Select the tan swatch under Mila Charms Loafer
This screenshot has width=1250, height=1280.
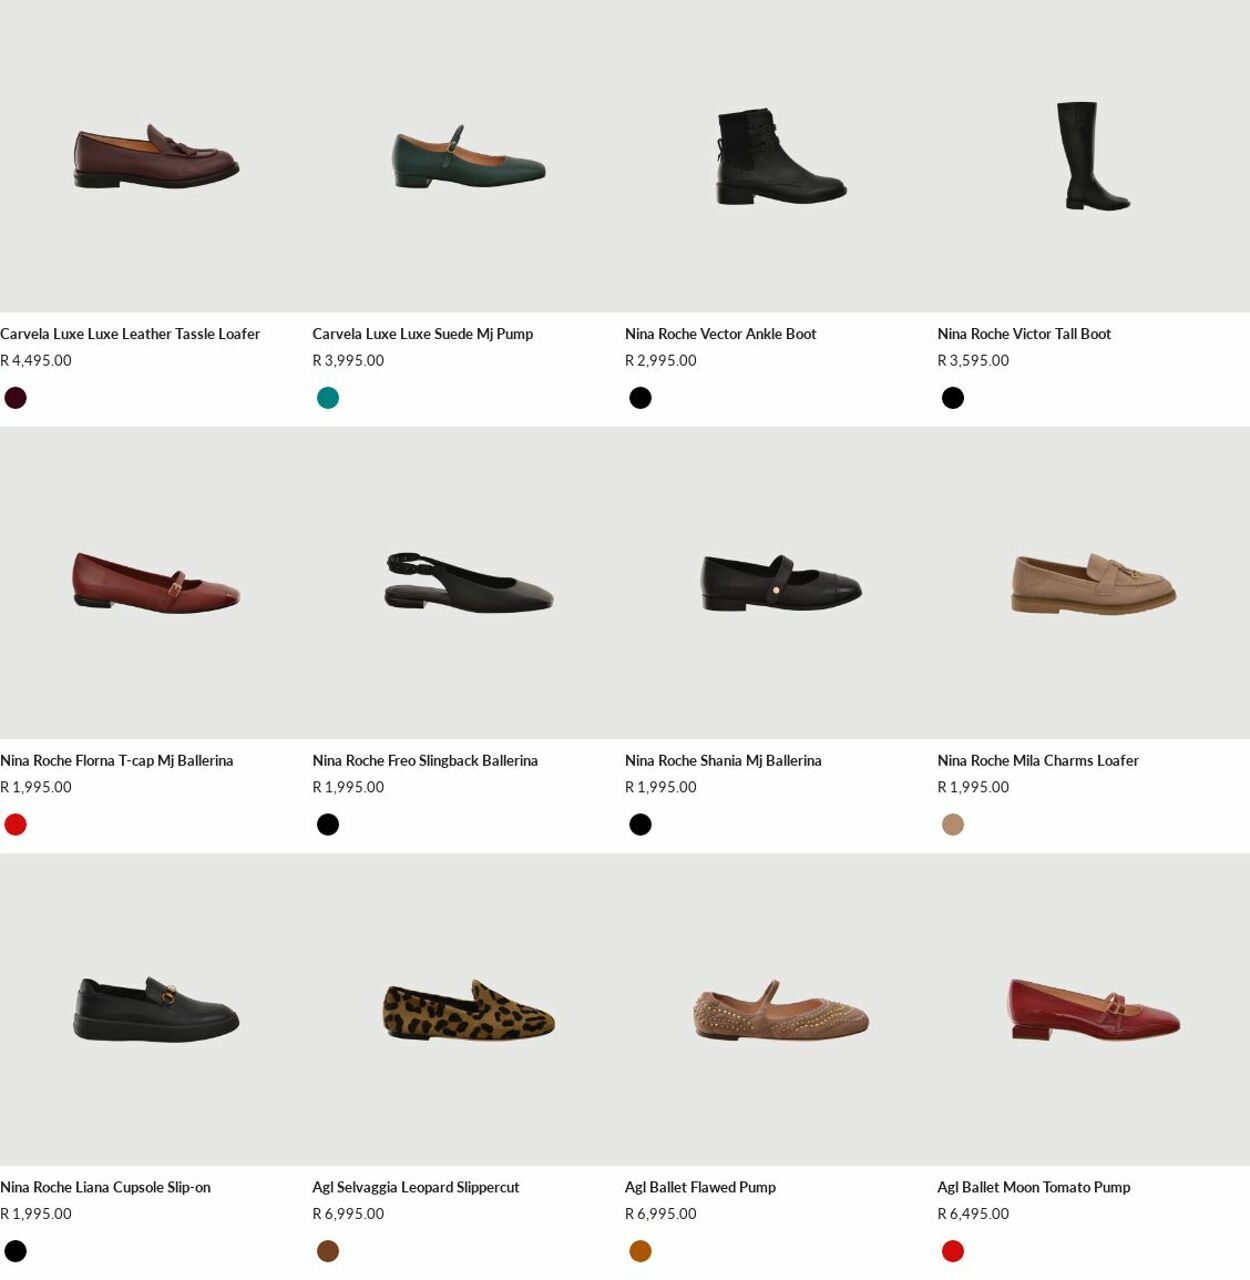pos(953,825)
